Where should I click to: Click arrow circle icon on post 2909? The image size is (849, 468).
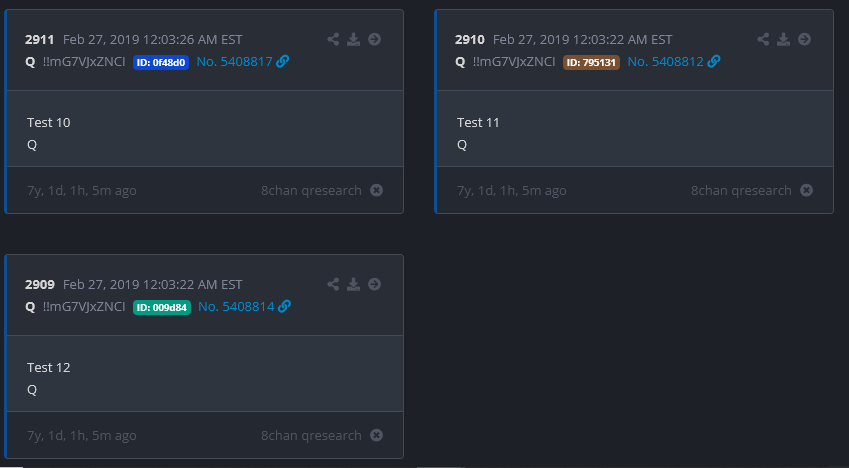coord(374,284)
